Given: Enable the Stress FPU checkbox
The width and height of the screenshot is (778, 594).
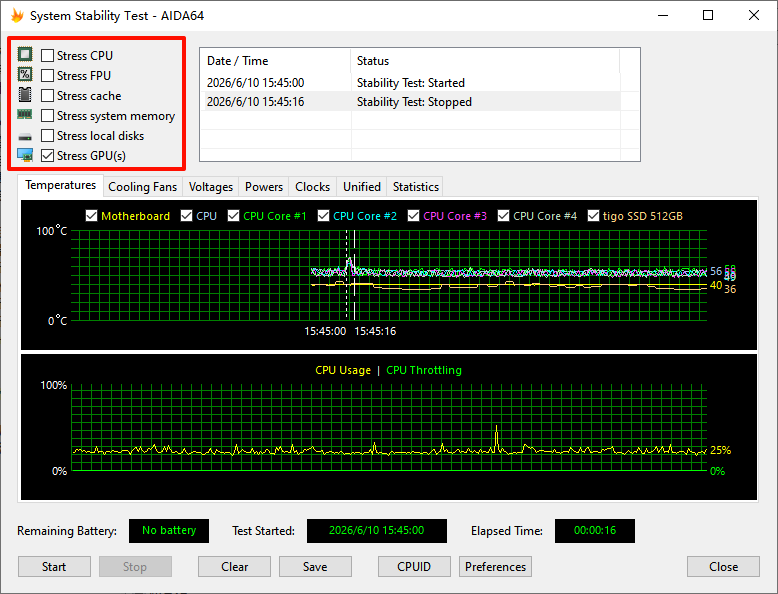Looking at the screenshot, I should click(48, 75).
